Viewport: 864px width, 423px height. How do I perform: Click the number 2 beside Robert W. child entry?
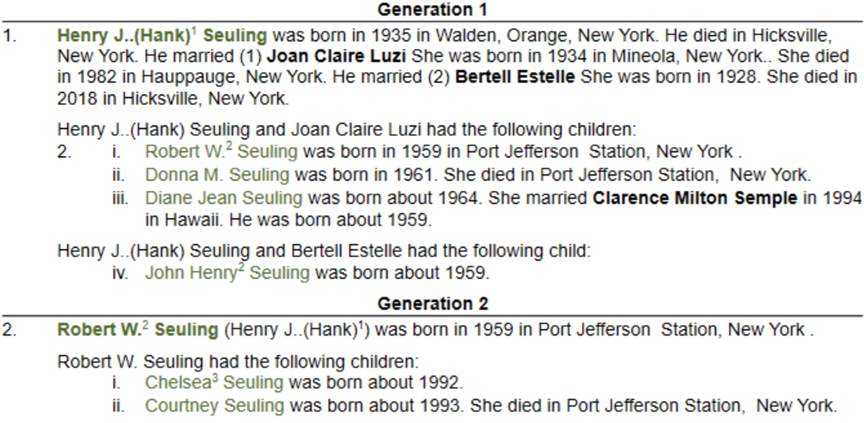64,151
